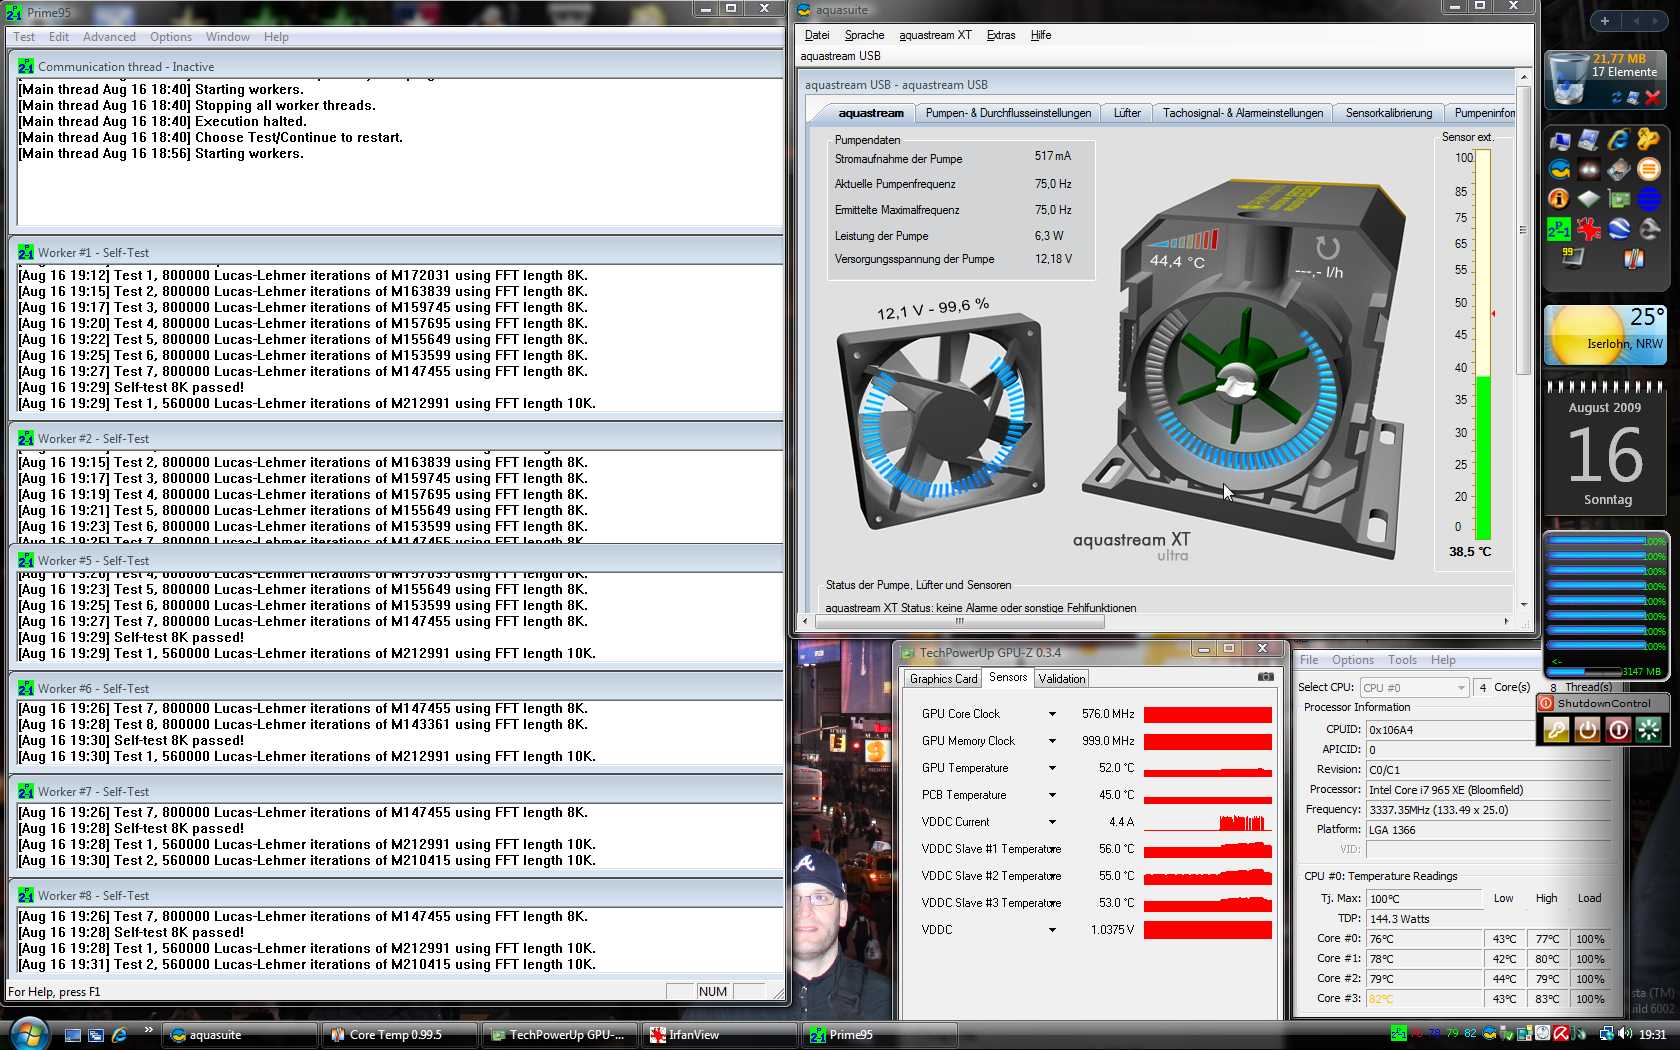Open Pumpen- & Durchflusseinstellungen tab

1008,113
